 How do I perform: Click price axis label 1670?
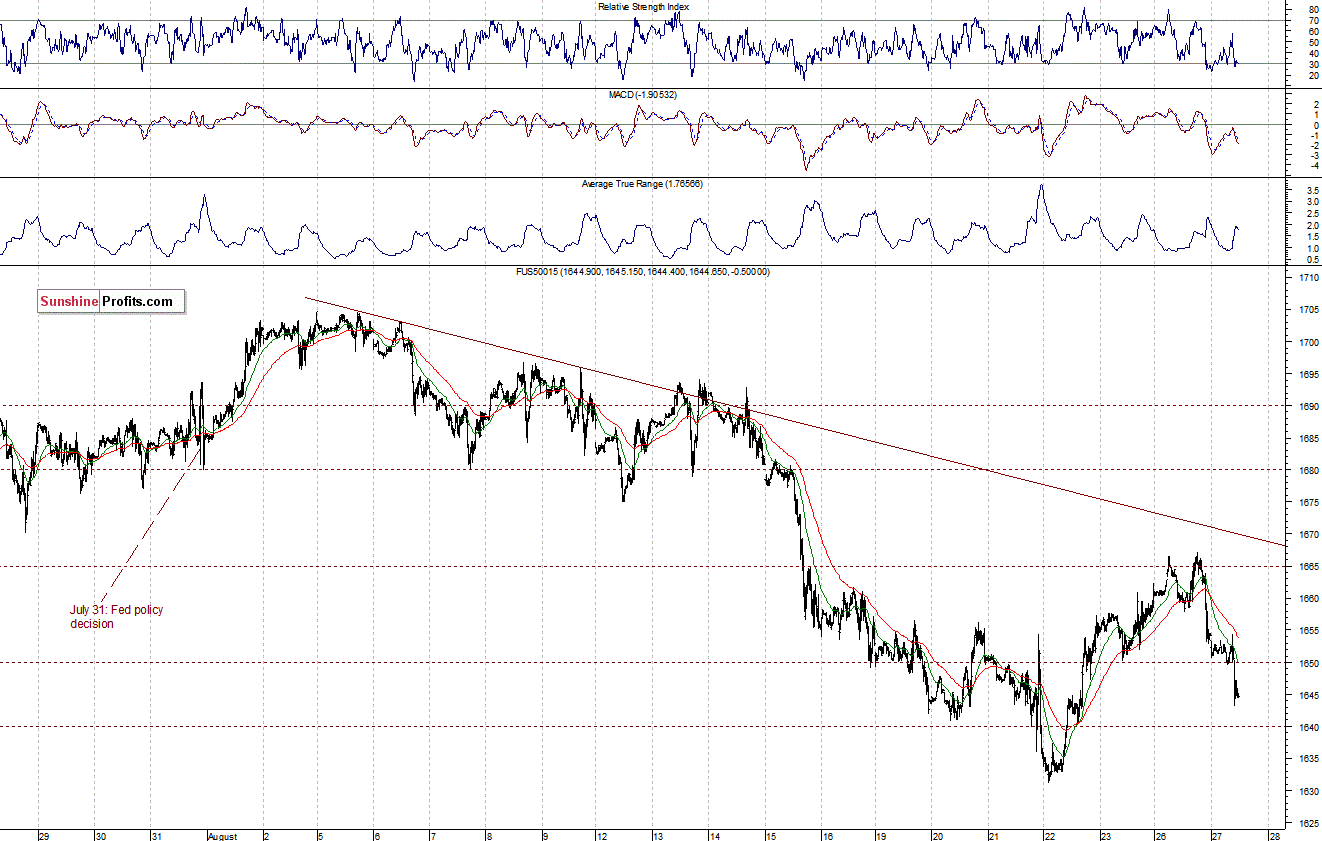[x=1309, y=534]
